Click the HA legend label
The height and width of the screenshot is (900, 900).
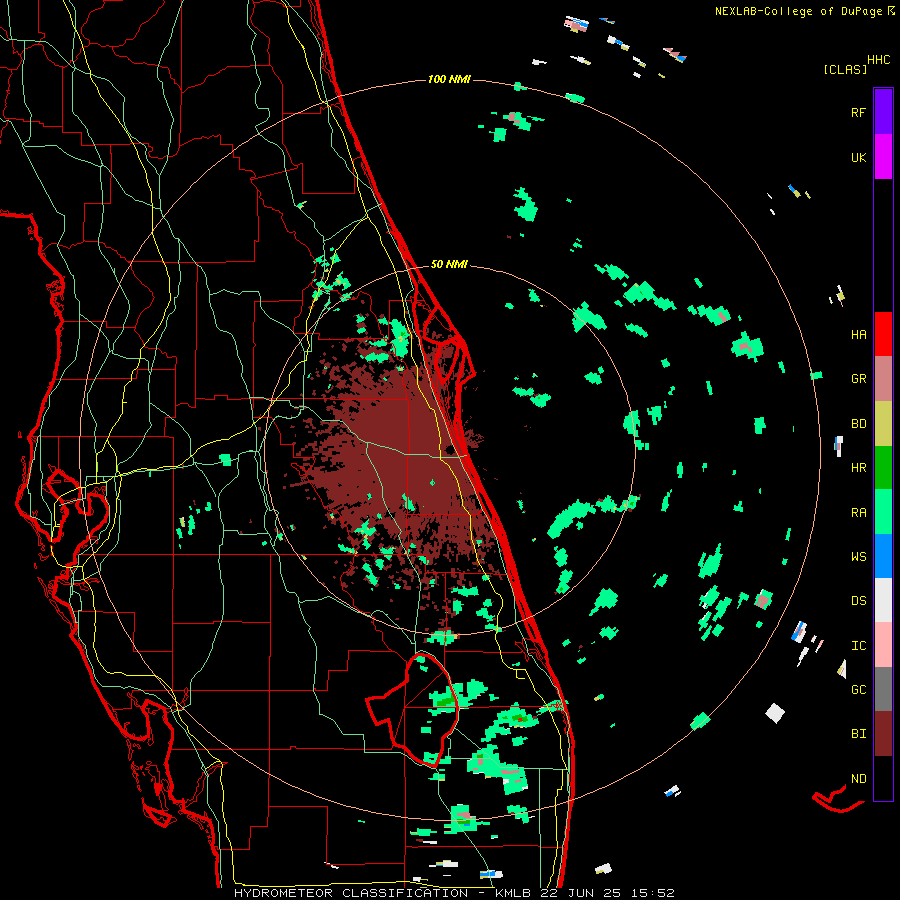pyautogui.click(x=859, y=335)
